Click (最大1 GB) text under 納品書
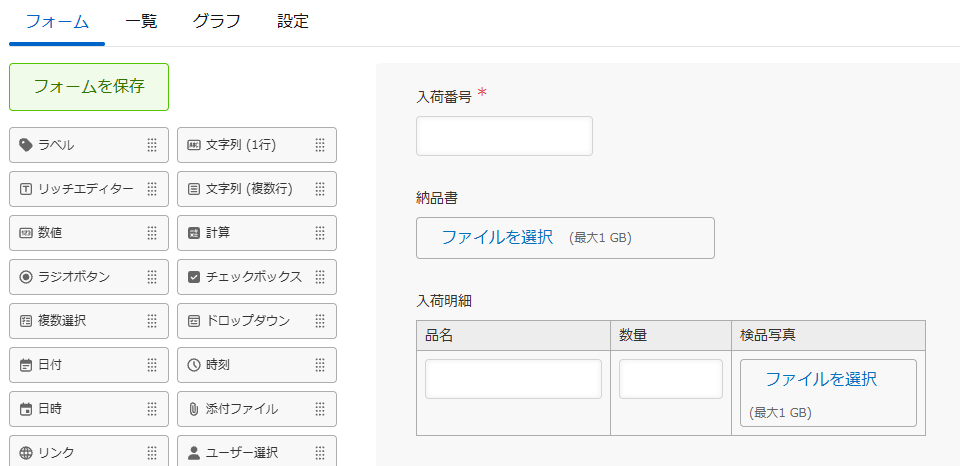The height and width of the screenshot is (466, 960). pos(600,238)
